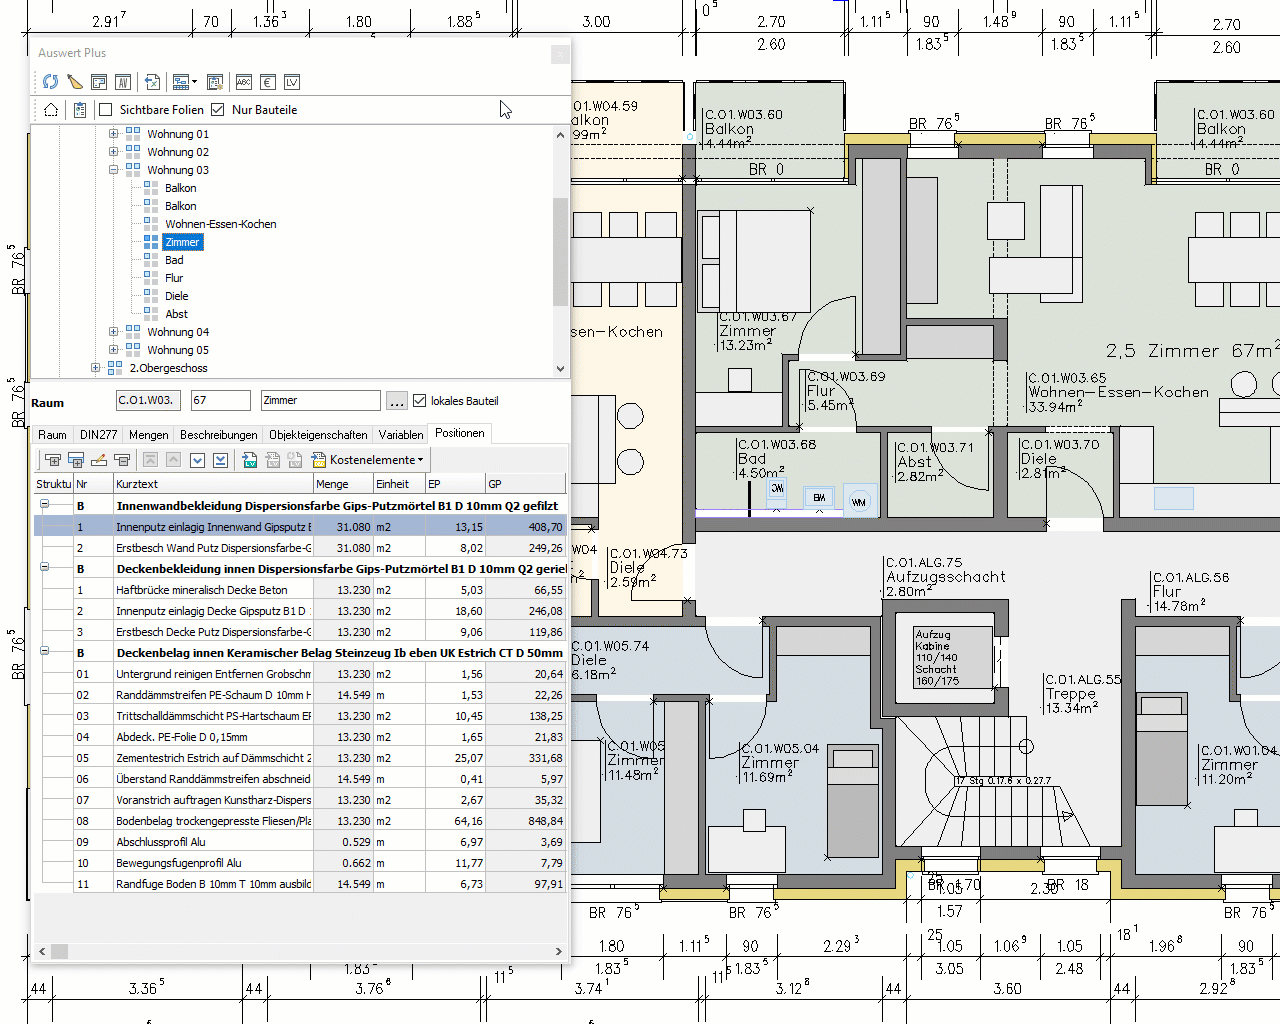Open the structure view icon with arrow

click(184, 82)
